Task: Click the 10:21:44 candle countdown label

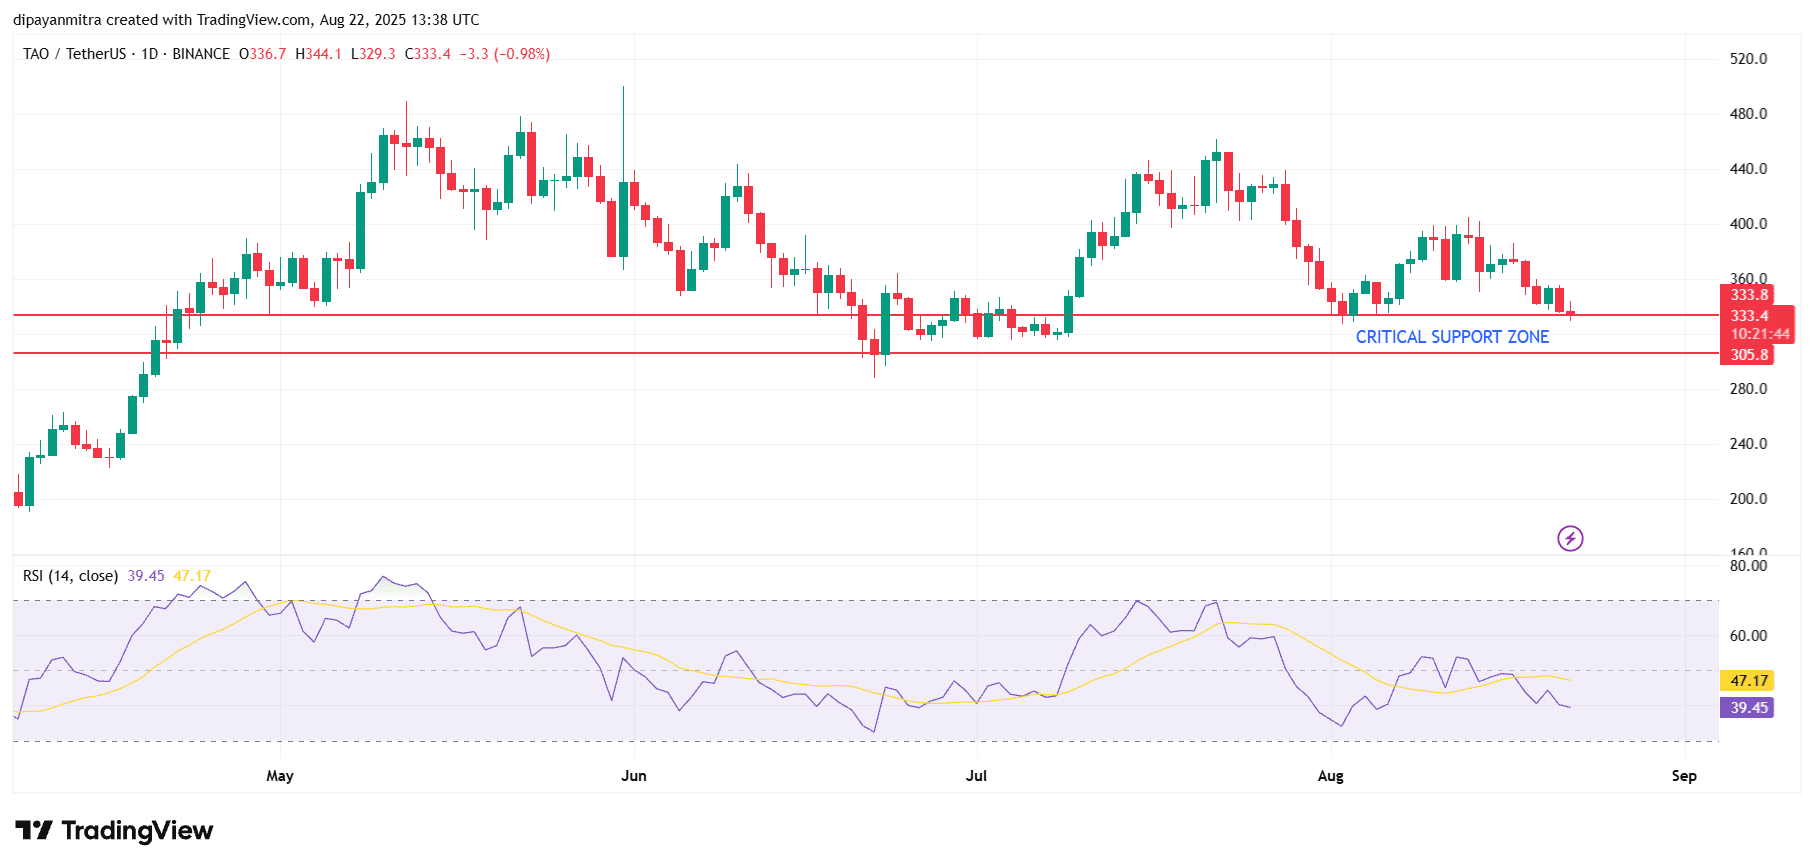Action: (x=1759, y=334)
